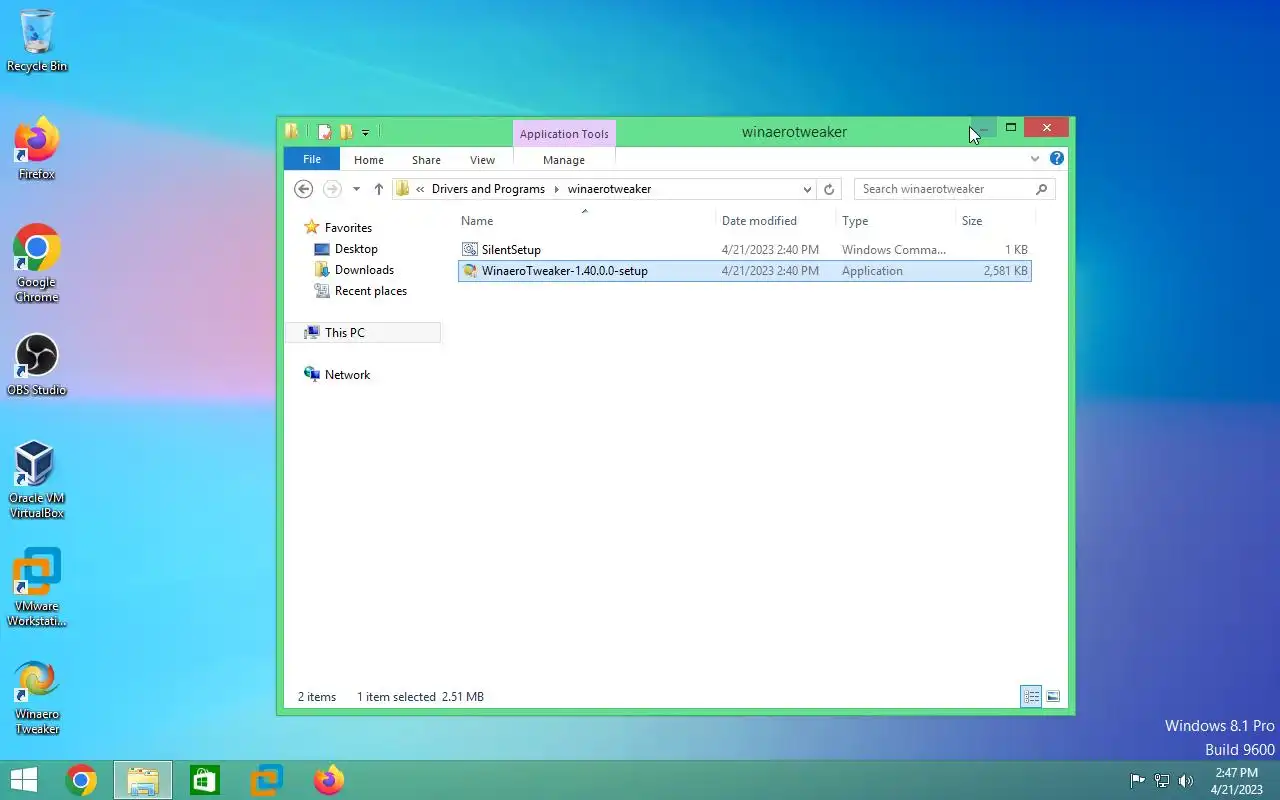Open the Winaero Tweaker desktop shortcut
The image size is (1280, 800).
tap(37, 696)
